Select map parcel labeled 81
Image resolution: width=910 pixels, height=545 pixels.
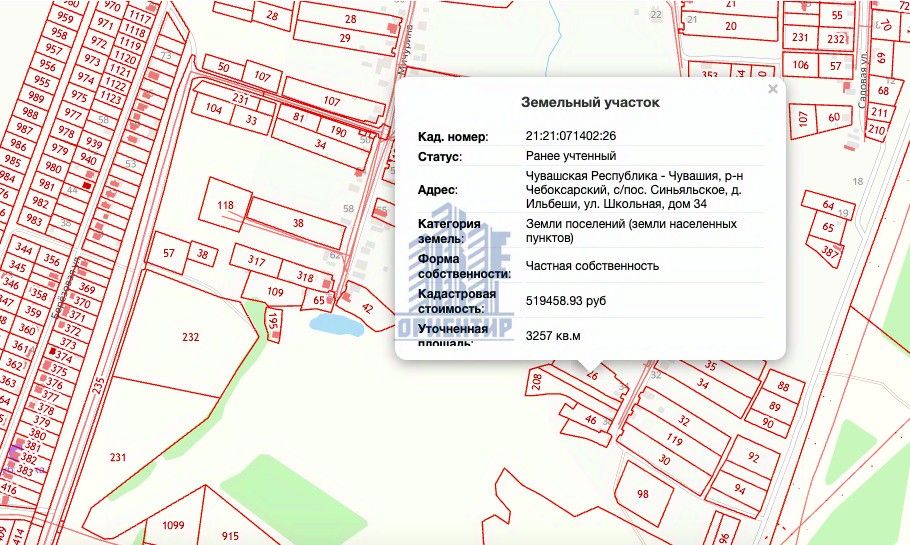[298, 117]
